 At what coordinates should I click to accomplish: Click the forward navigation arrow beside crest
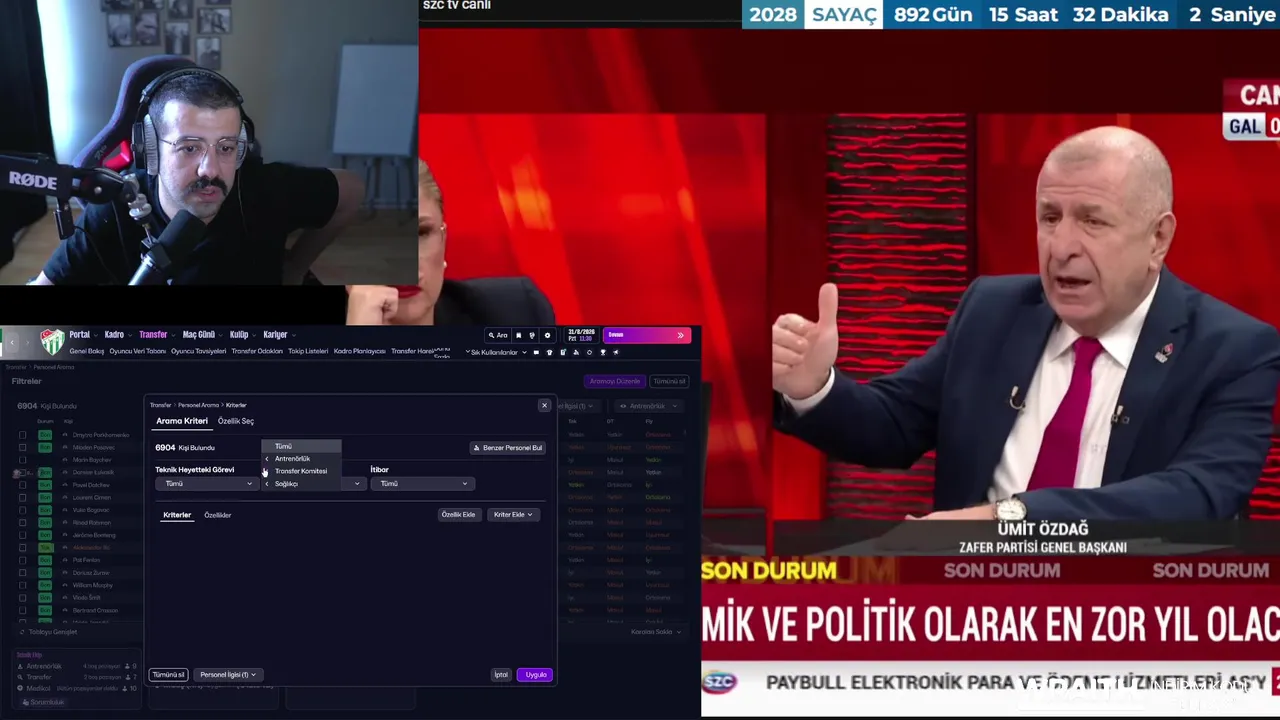(28, 342)
